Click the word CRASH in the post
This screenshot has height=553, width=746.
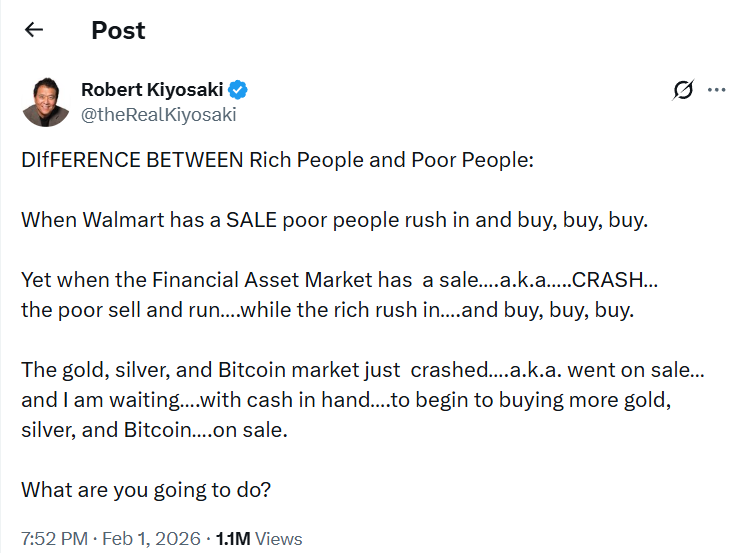[x=607, y=280]
